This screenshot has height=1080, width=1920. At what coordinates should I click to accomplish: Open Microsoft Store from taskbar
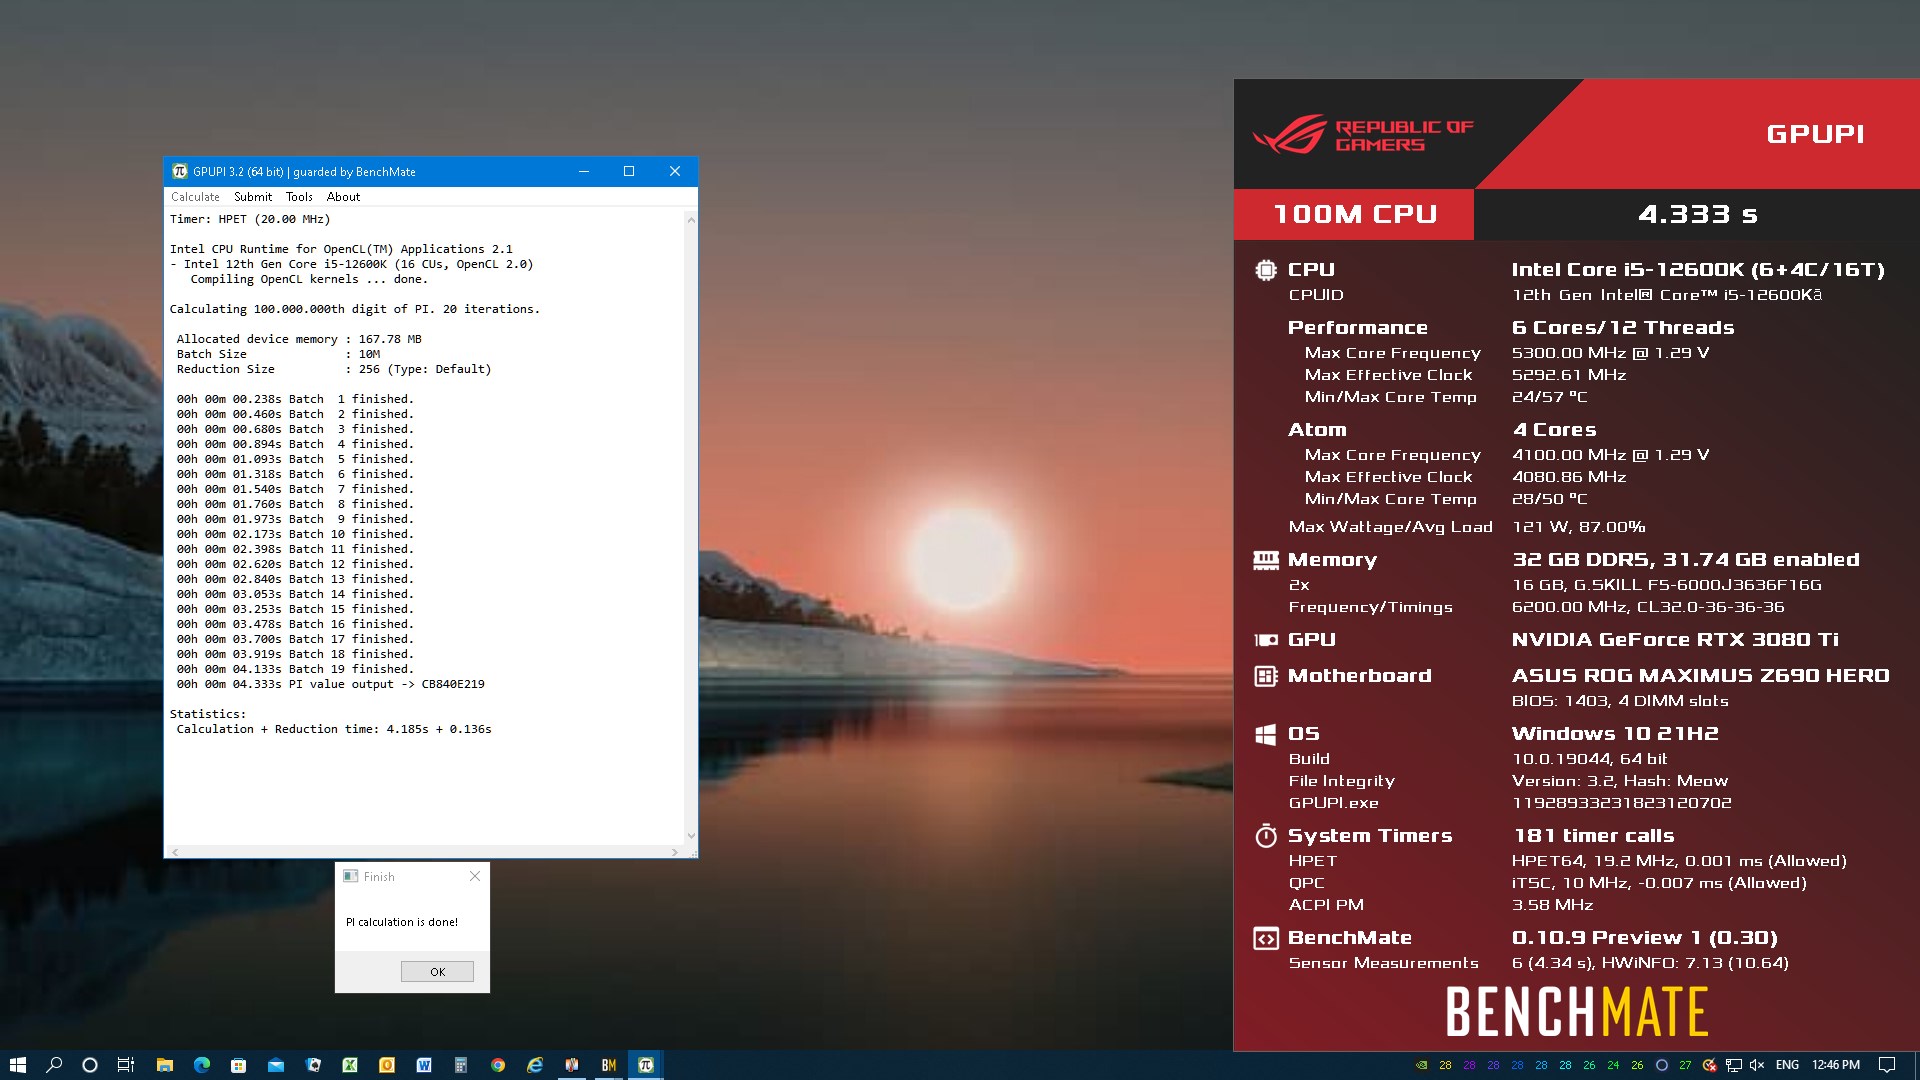pyautogui.click(x=238, y=1065)
